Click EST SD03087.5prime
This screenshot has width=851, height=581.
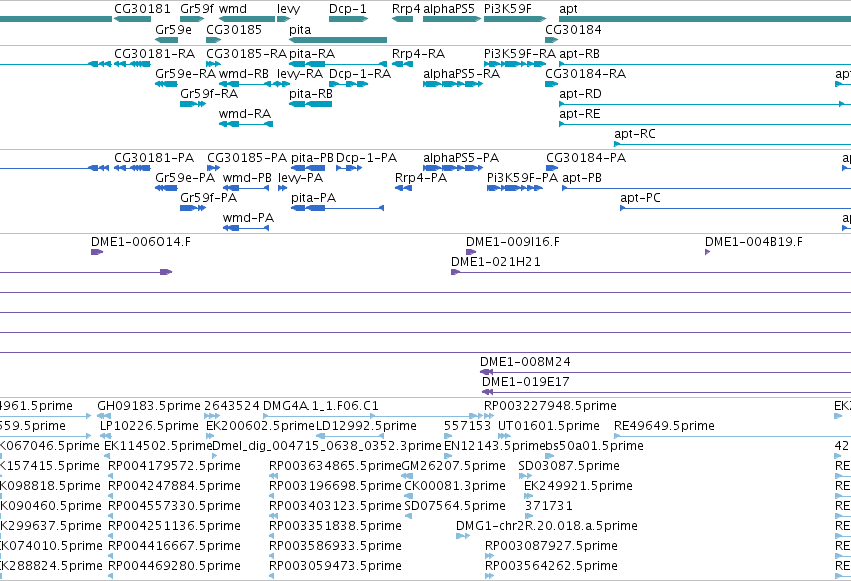click(569, 466)
